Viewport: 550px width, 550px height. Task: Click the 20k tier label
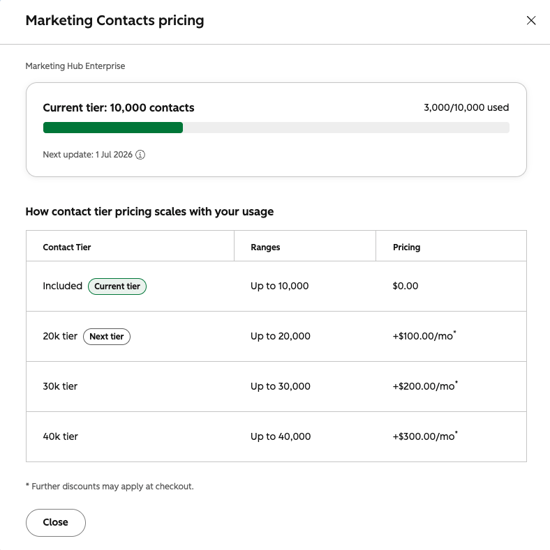(x=60, y=336)
